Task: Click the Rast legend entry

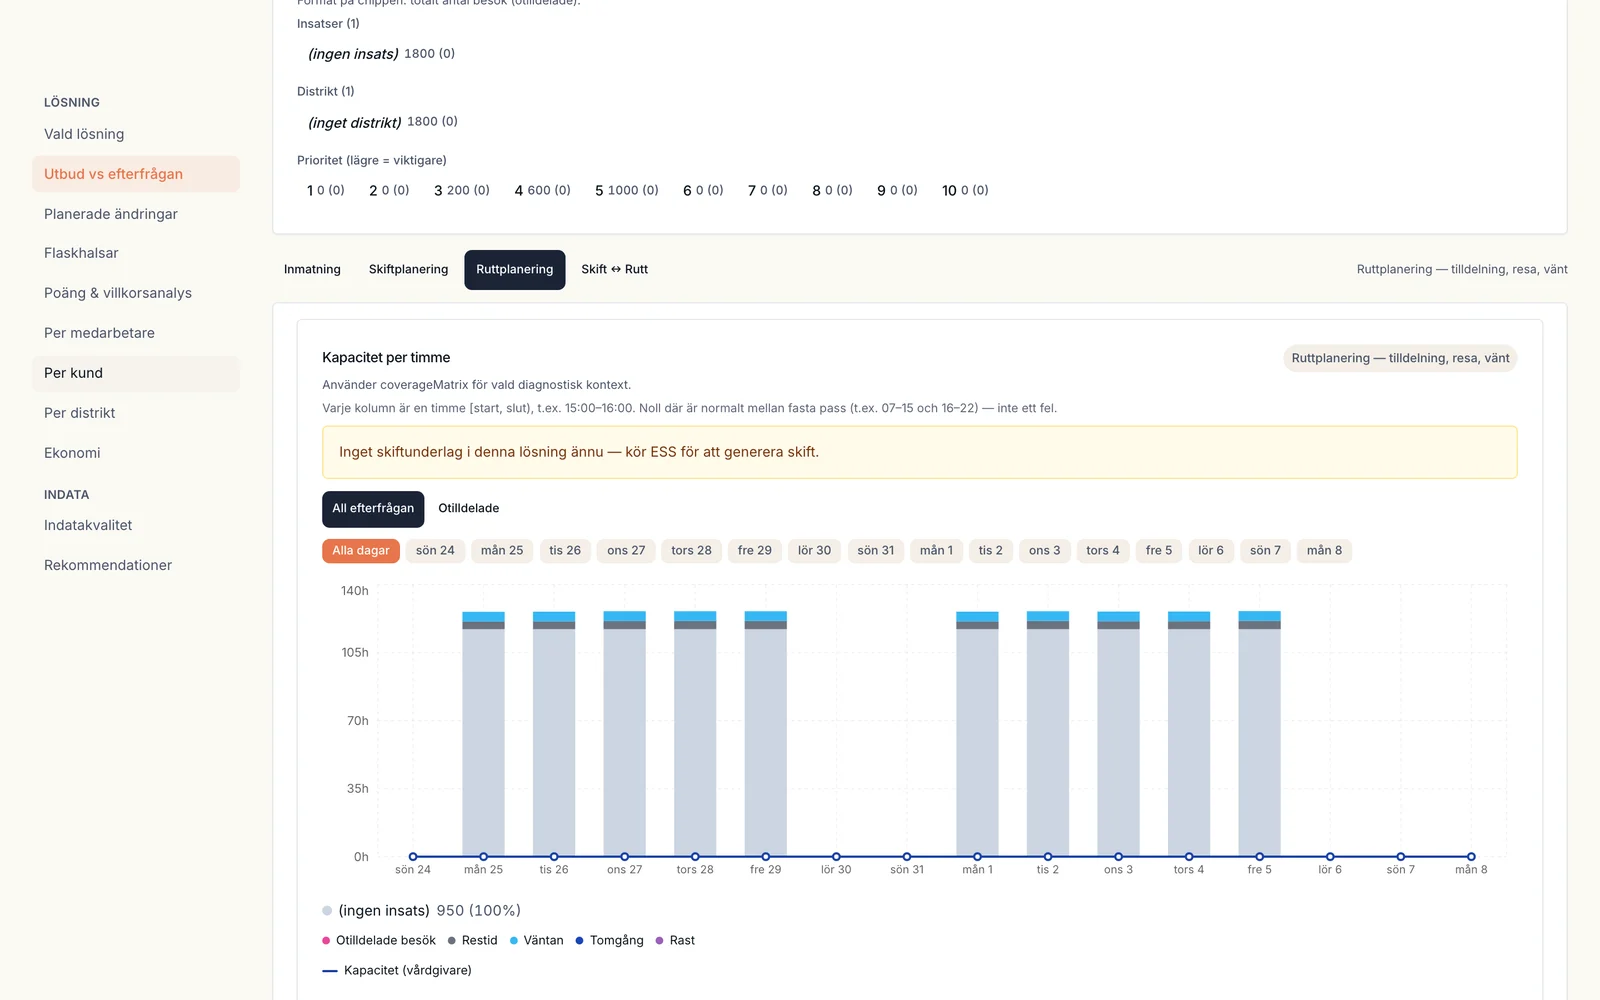Action: click(675, 941)
